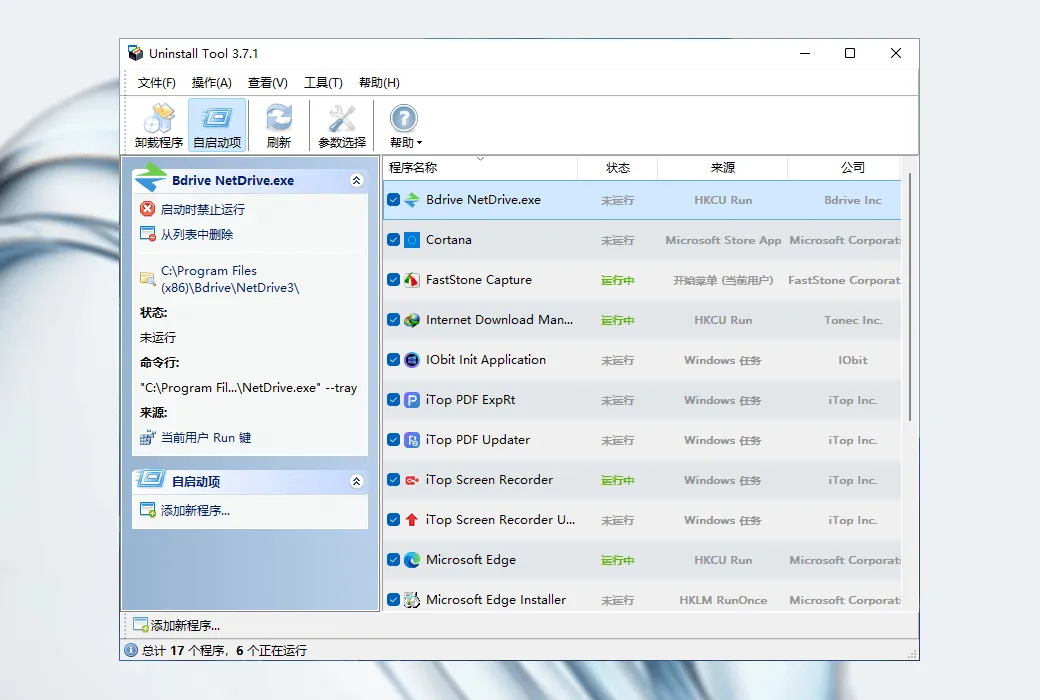Click the 添加新程序... link in side panel
1040x700 pixels.
195,510
